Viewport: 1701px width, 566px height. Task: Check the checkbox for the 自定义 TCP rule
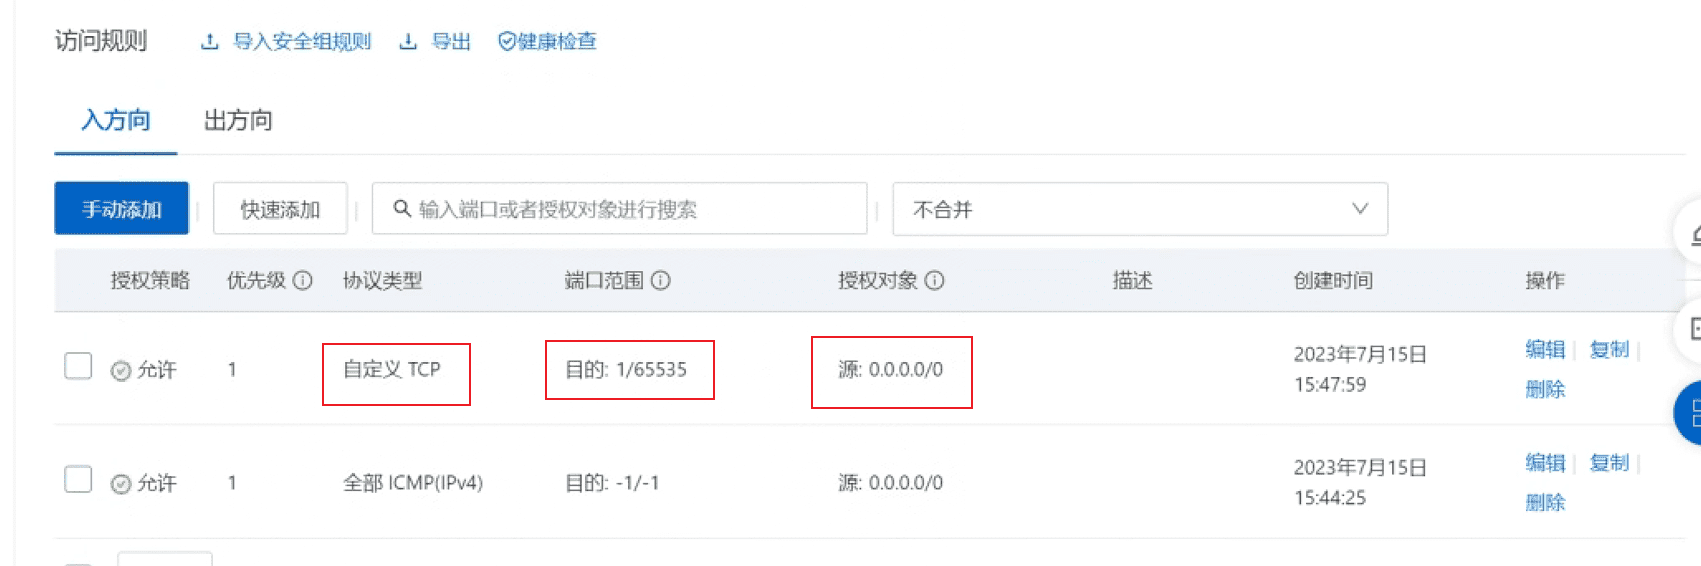click(78, 366)
